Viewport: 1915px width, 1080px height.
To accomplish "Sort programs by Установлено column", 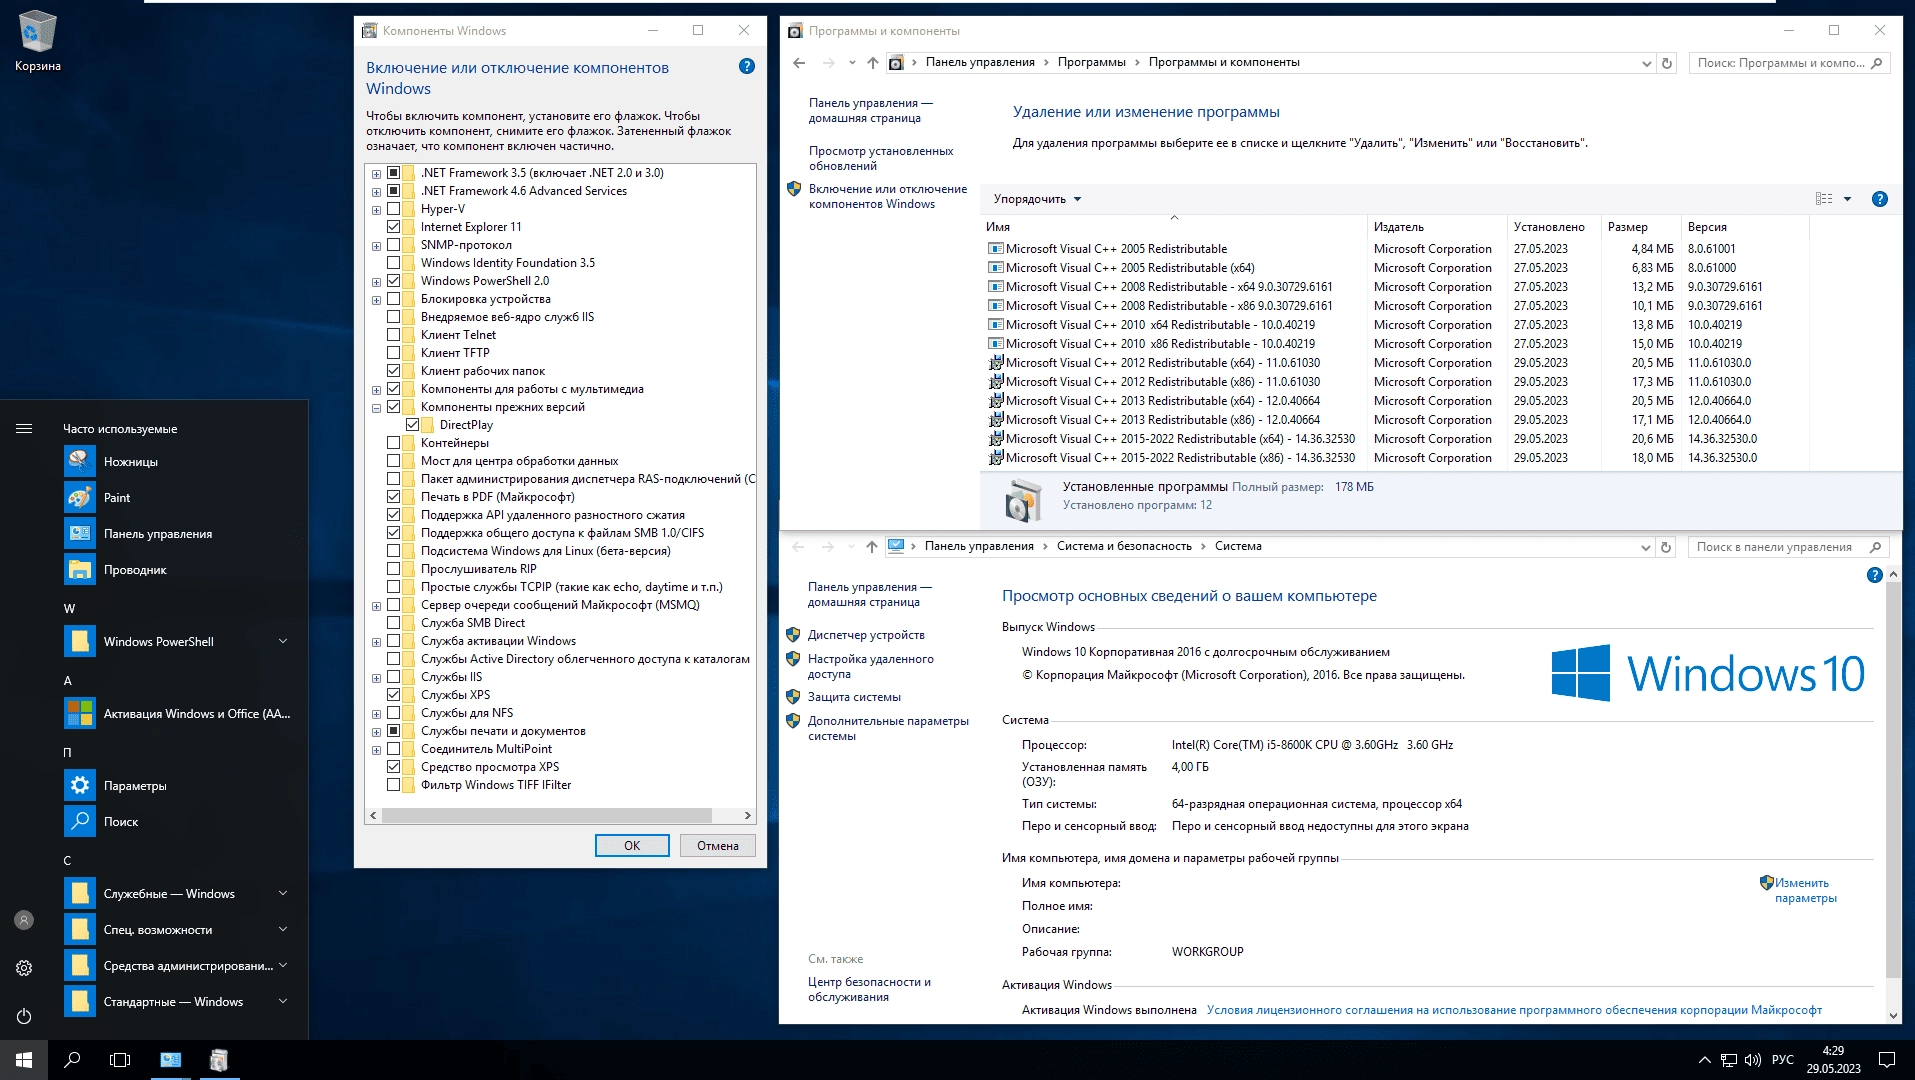I will tap(1553, 227).
